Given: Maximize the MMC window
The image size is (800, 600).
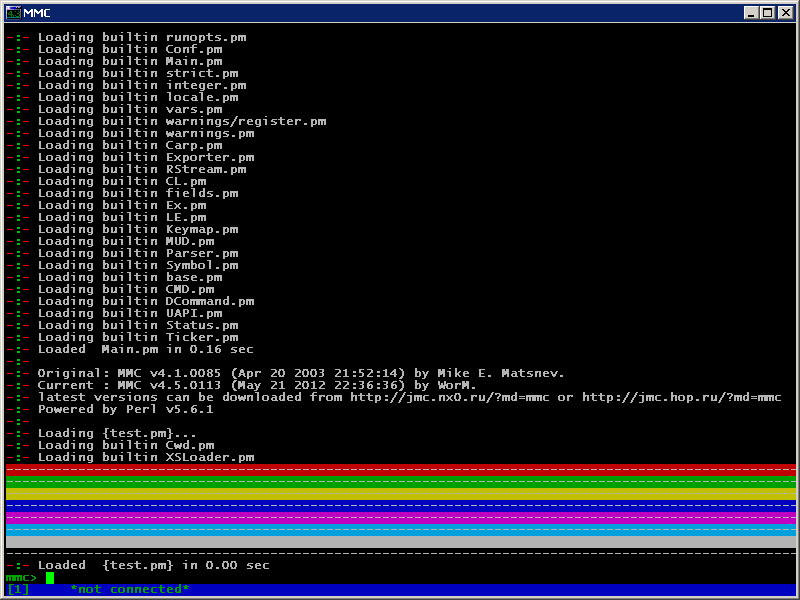Looking at the screenshot, I should pyautogui.click(x=767, y=13).
